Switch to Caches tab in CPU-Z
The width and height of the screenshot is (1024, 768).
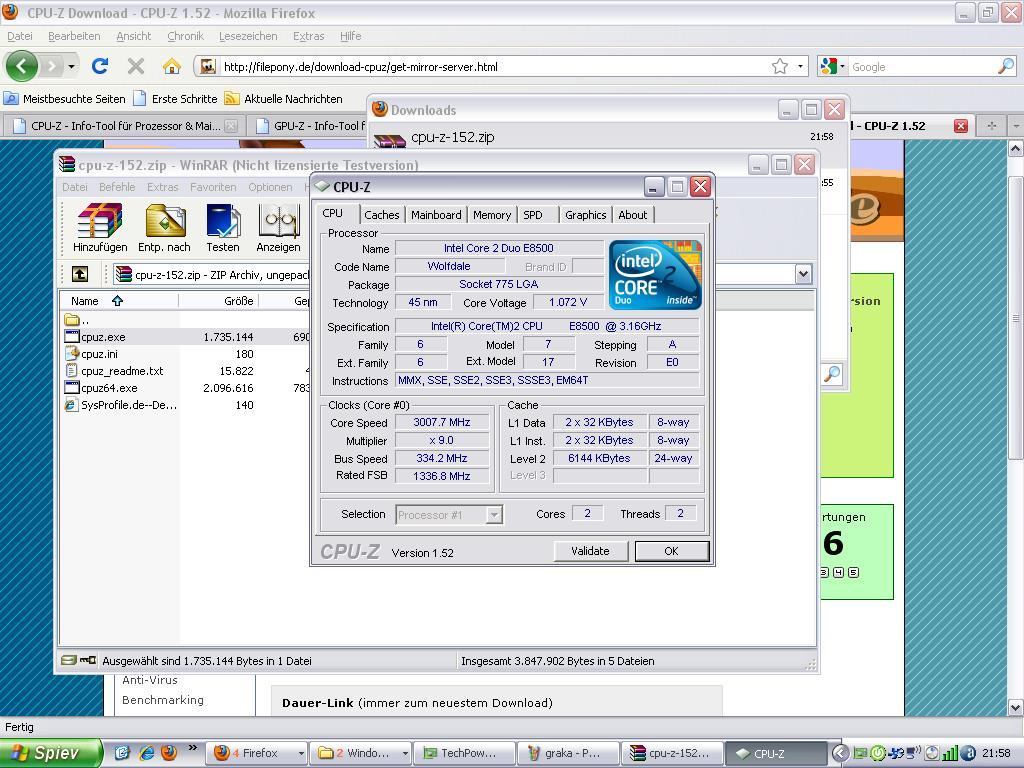click(x=381, y=215)
